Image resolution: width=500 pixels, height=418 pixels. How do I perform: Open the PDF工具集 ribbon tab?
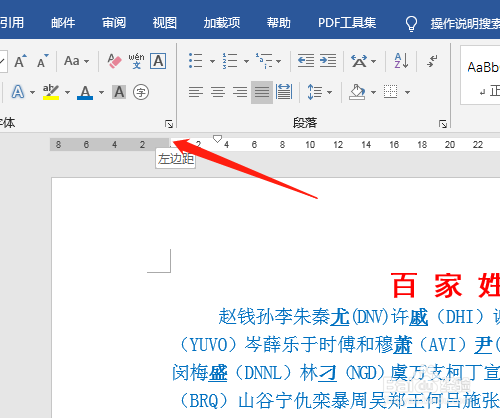[347, 23]
